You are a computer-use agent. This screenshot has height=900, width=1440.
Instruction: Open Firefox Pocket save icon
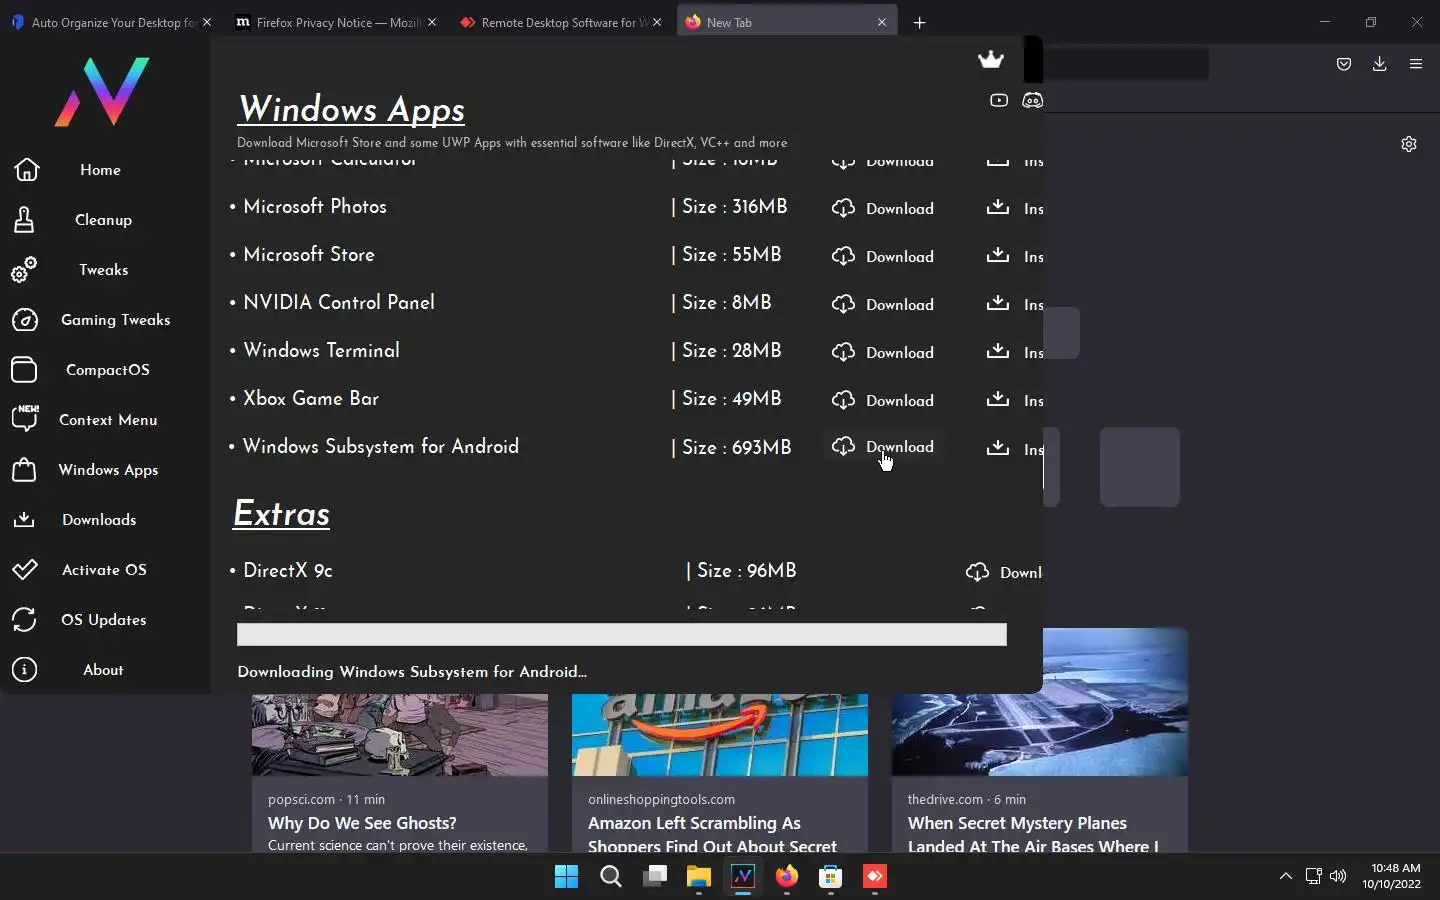tap(1344, 64)
